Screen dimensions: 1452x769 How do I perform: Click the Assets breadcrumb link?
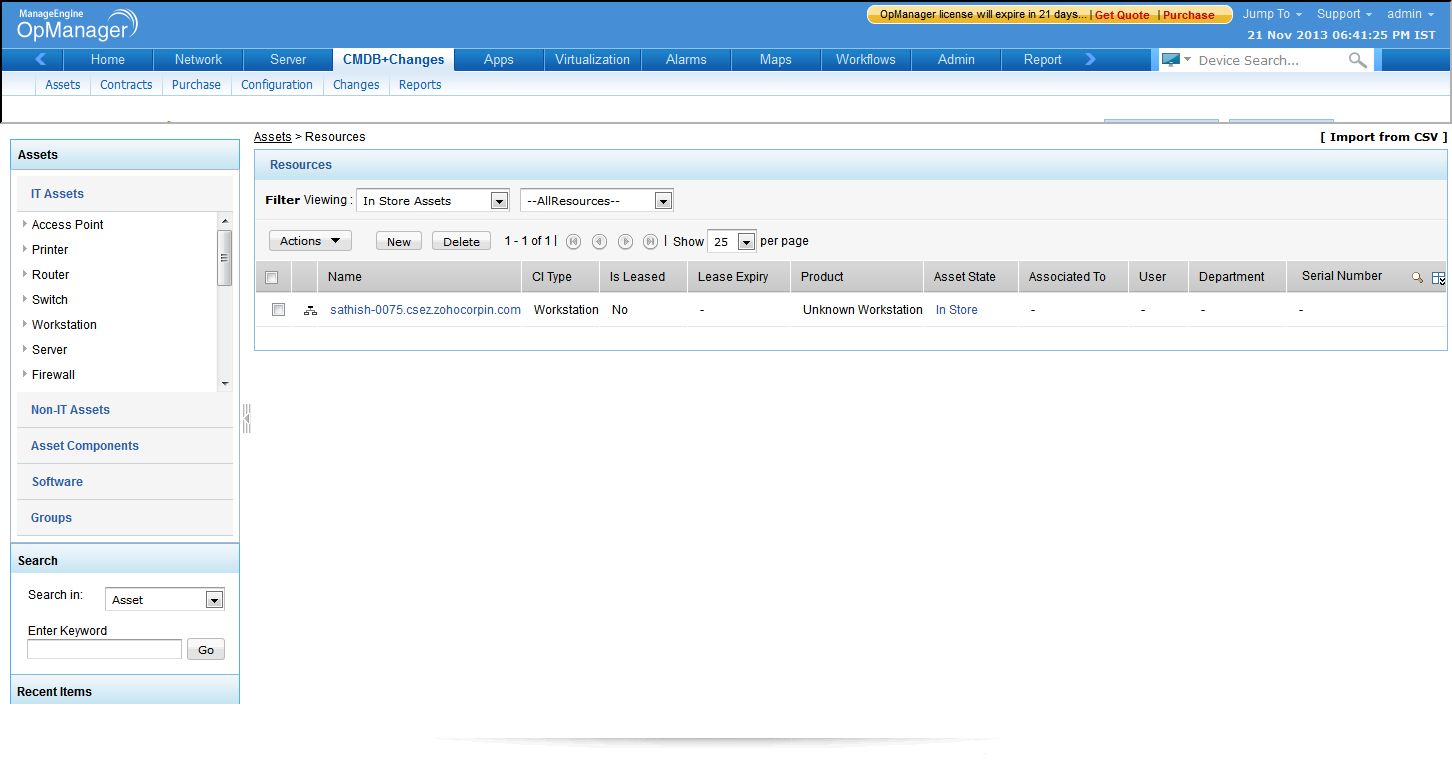(273, 137)
